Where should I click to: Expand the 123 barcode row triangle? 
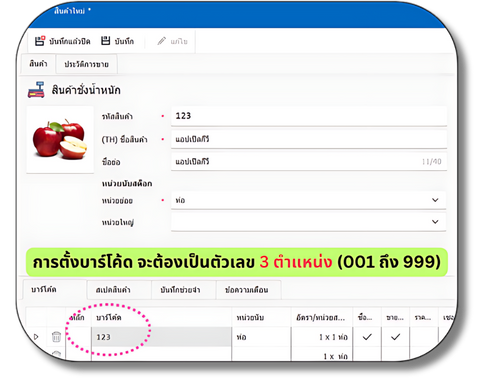(36, 337)
